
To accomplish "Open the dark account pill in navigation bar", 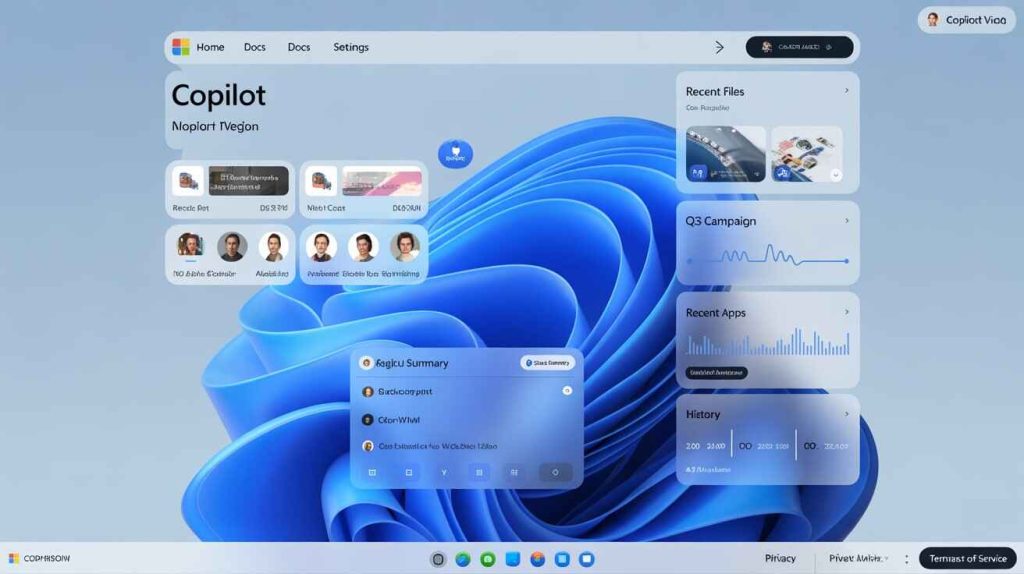I will [x=799, y=47].
